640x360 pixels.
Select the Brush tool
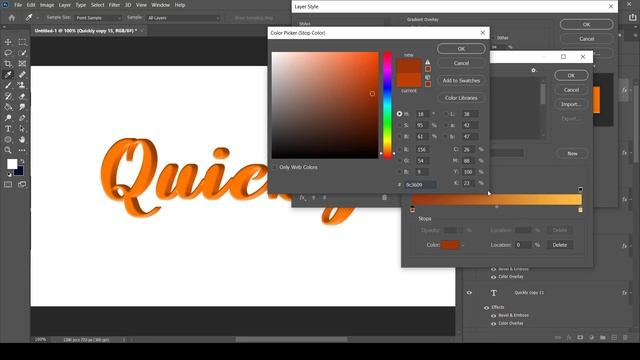tap(8, 85)
